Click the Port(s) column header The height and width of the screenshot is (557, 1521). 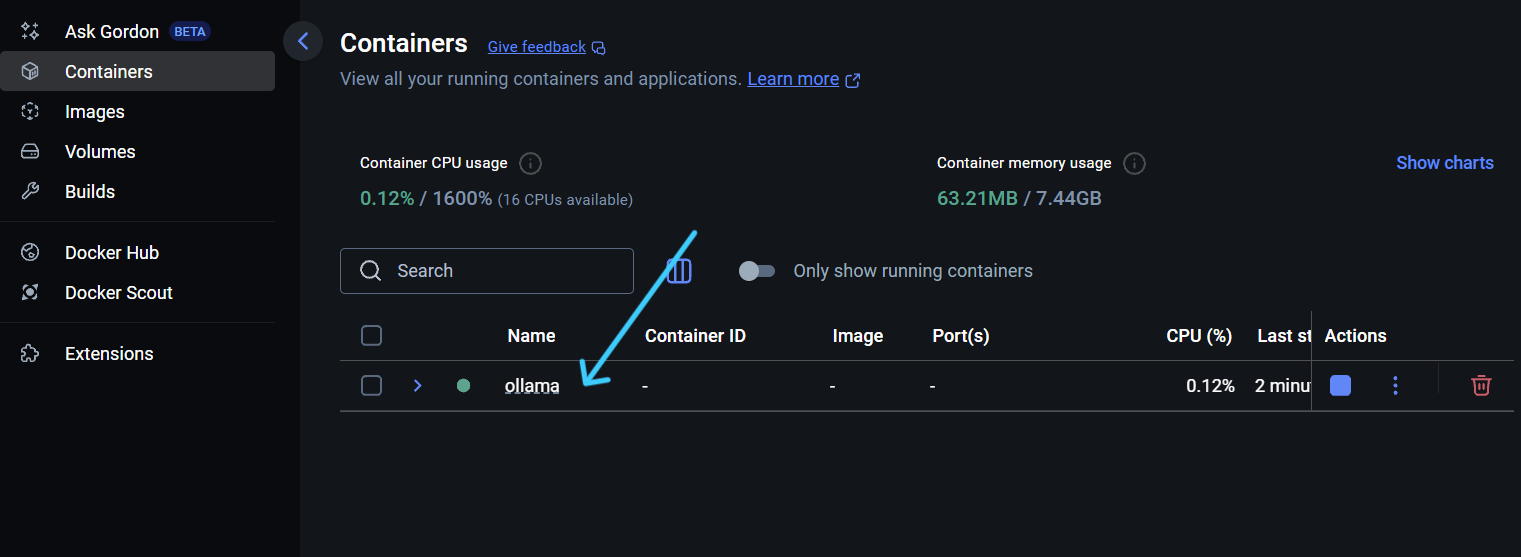click(961, 336)
